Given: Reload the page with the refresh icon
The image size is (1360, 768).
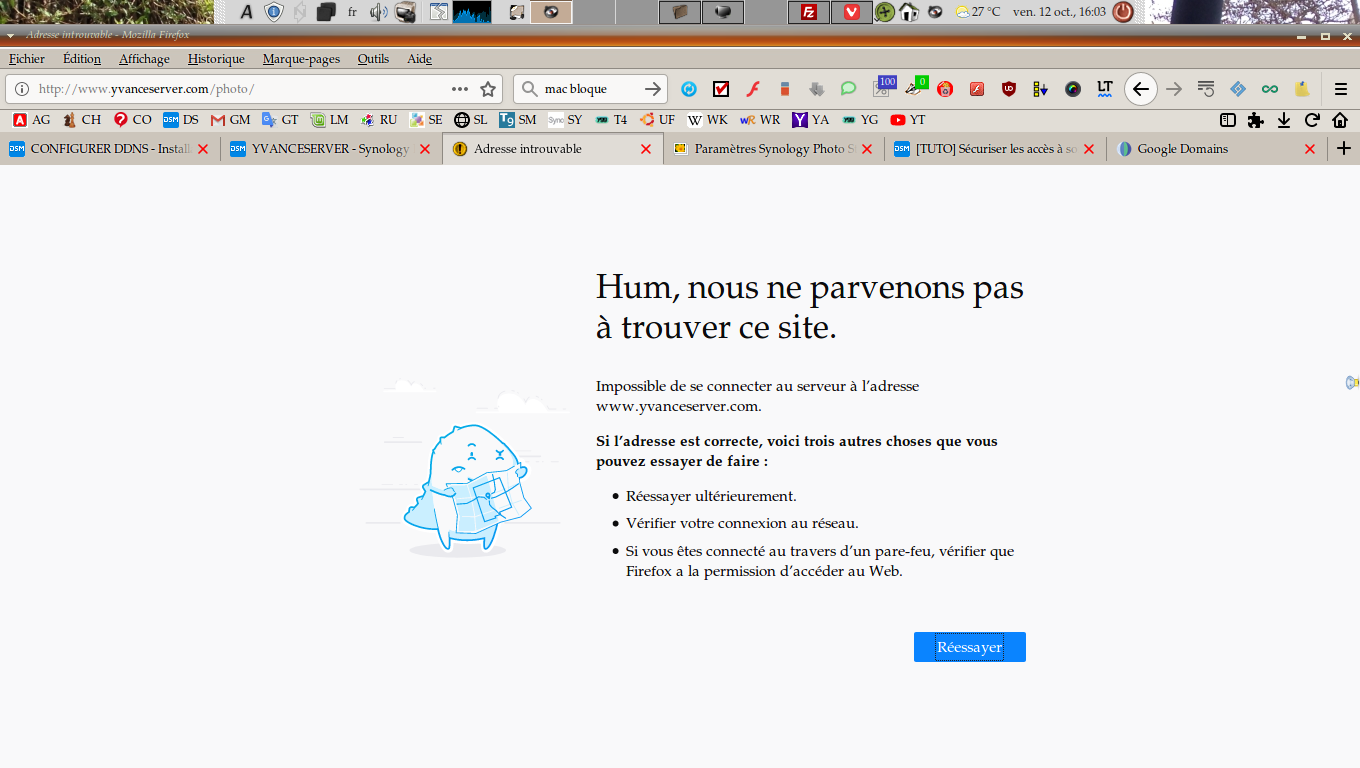Looking at the screenshot, I should point(1312,120).
